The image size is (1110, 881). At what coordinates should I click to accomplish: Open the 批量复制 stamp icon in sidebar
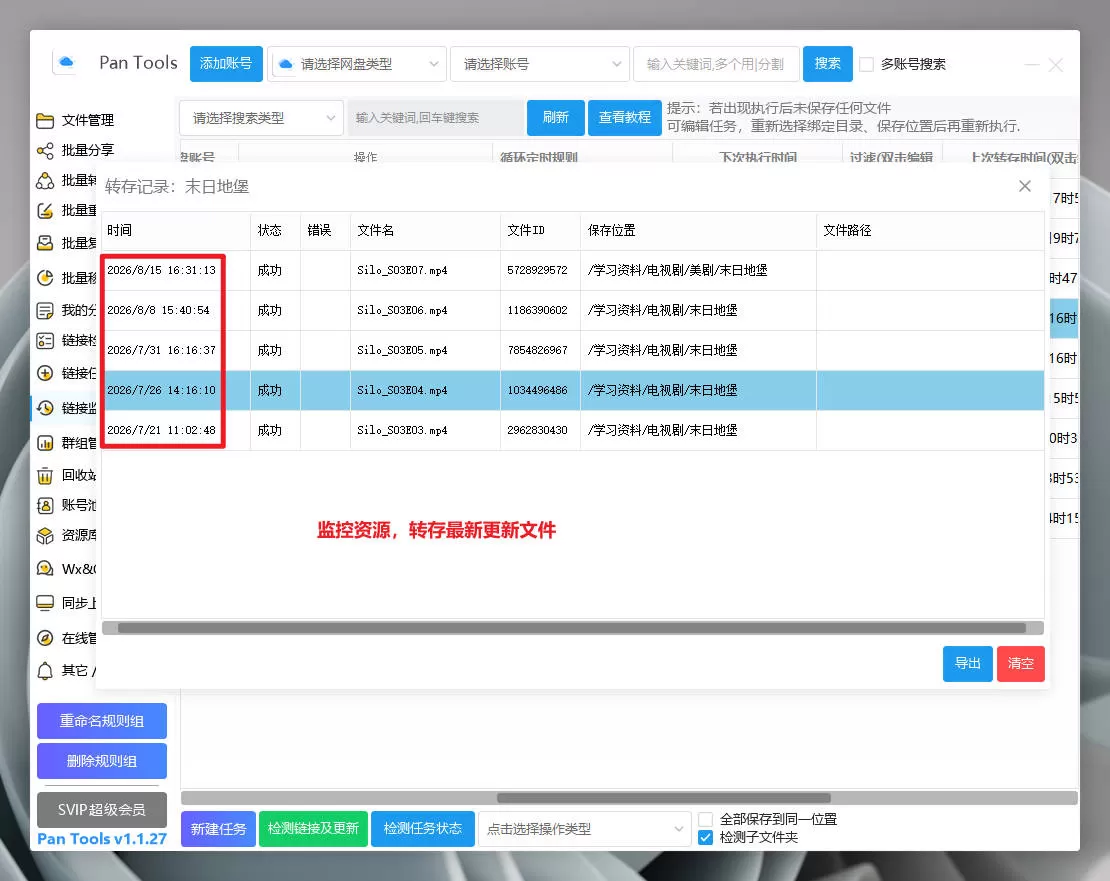[x=45, y=243]
